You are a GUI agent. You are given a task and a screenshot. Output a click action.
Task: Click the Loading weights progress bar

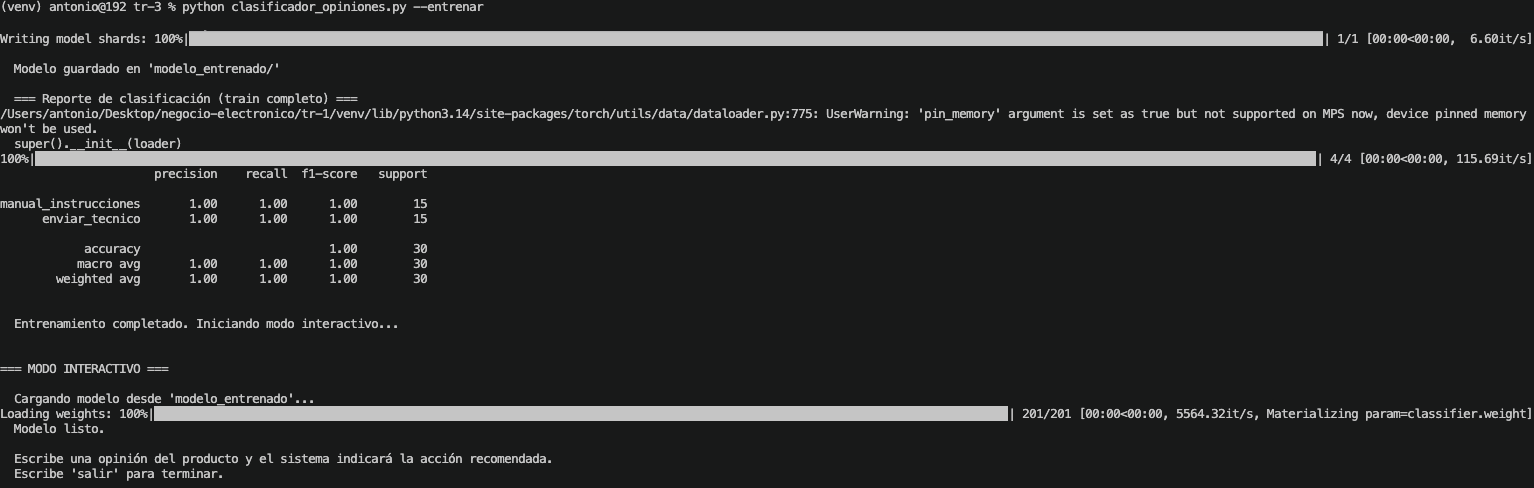(580, 414)
